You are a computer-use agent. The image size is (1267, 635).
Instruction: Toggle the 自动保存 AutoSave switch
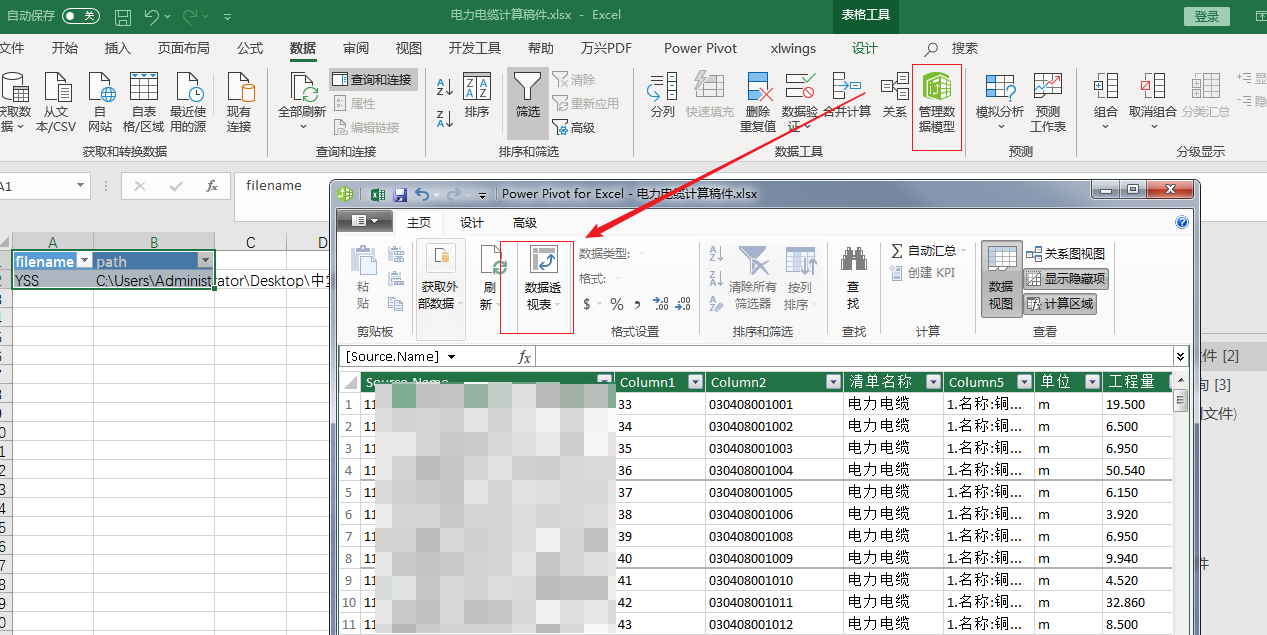pos(81,16)
